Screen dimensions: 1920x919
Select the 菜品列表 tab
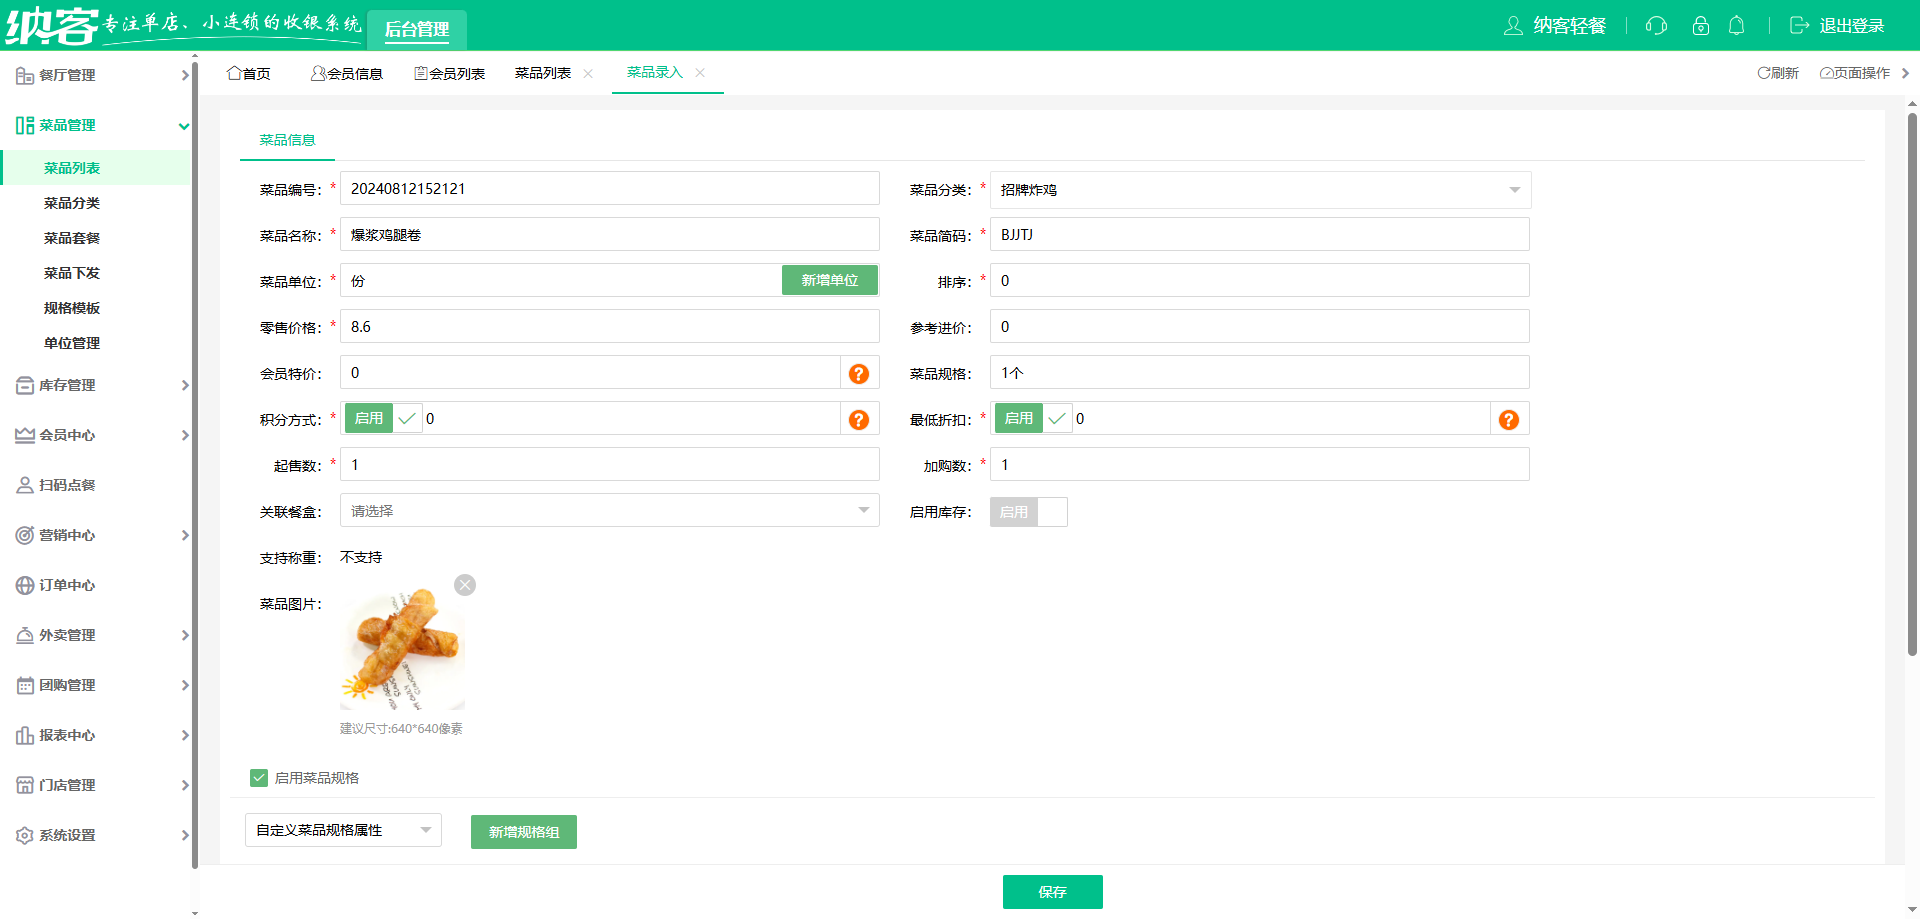click(x=545, y=72)
